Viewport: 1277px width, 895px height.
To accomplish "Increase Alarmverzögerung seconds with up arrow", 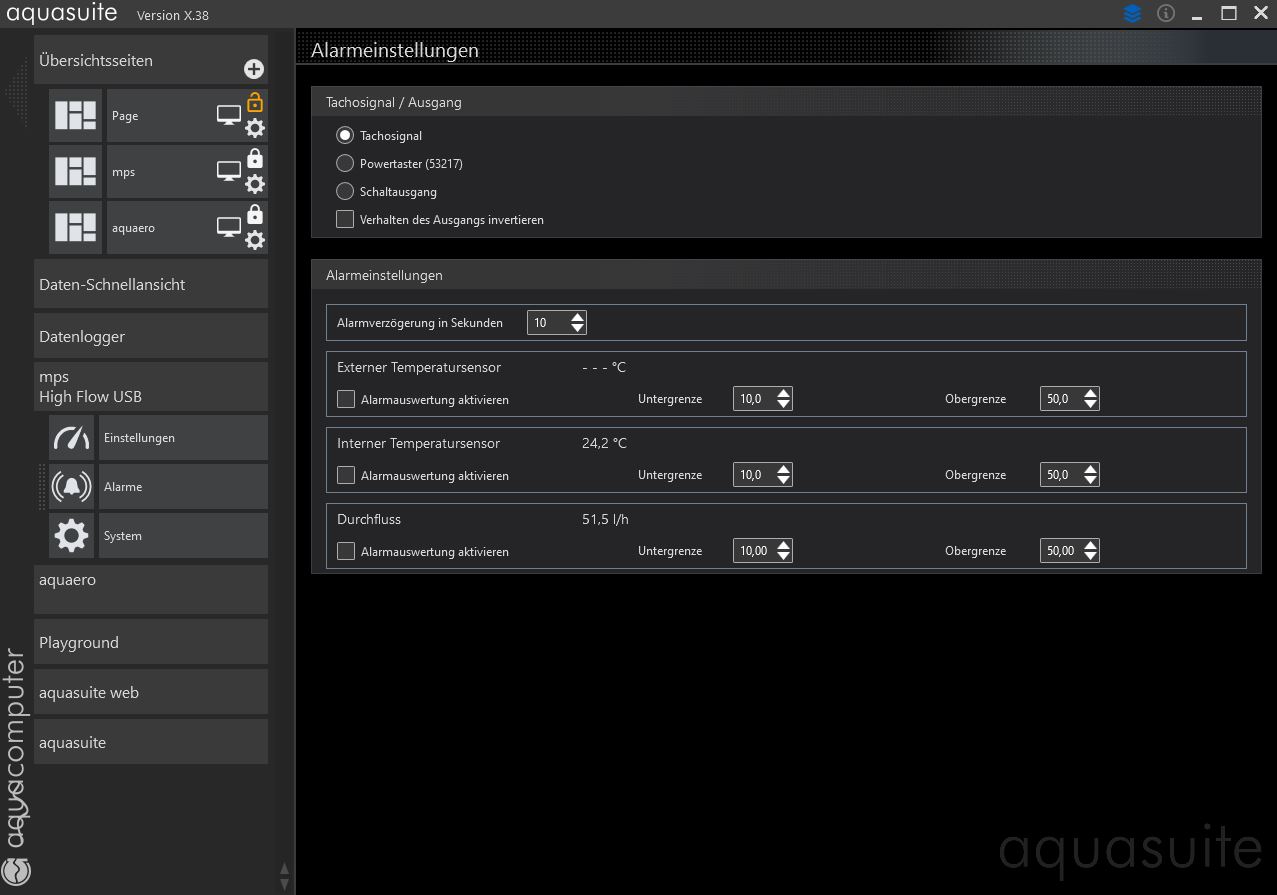I will point(577,317).
